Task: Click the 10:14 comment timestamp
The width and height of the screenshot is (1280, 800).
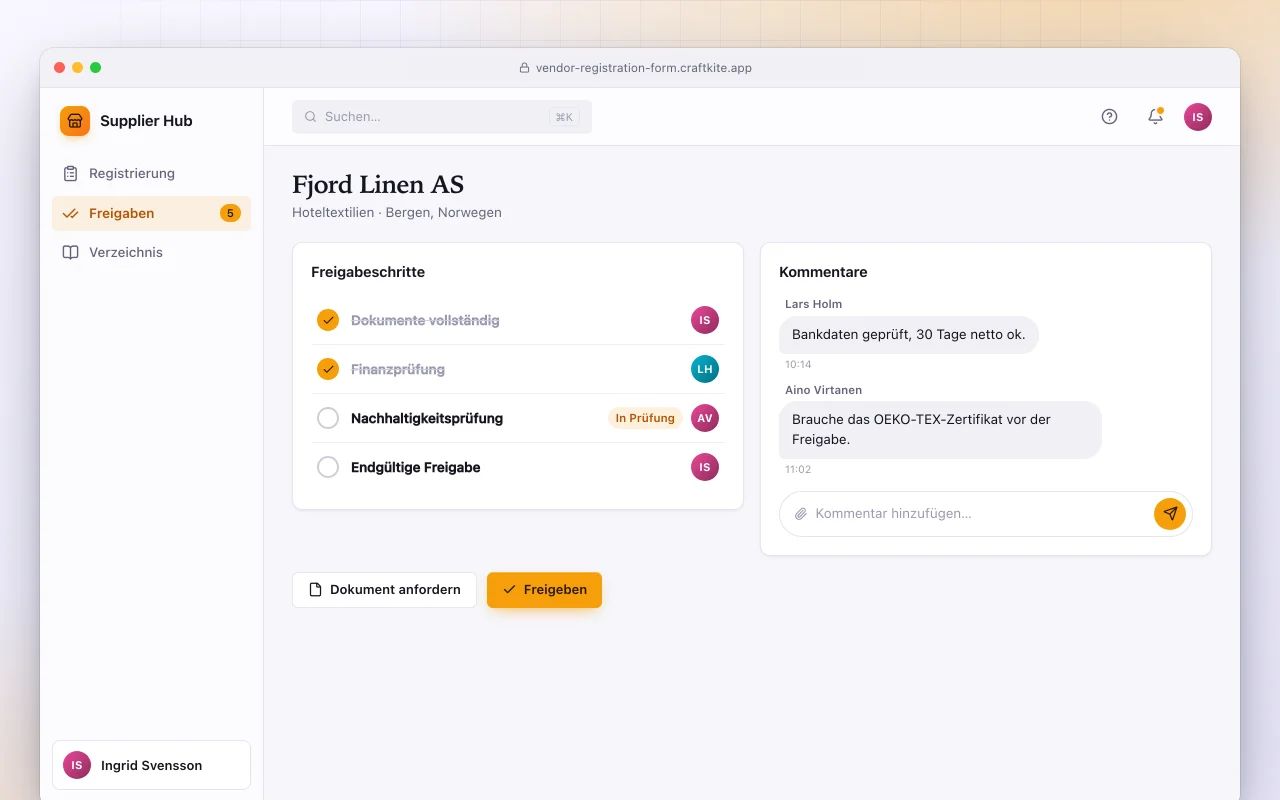Action: coord(798,365)
